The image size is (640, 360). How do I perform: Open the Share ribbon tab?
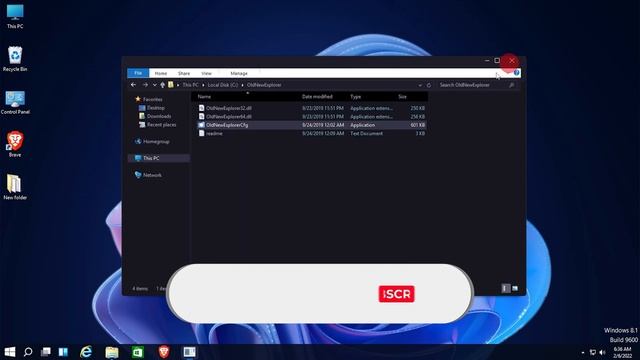pyautogui.click(x=184, y=73)
